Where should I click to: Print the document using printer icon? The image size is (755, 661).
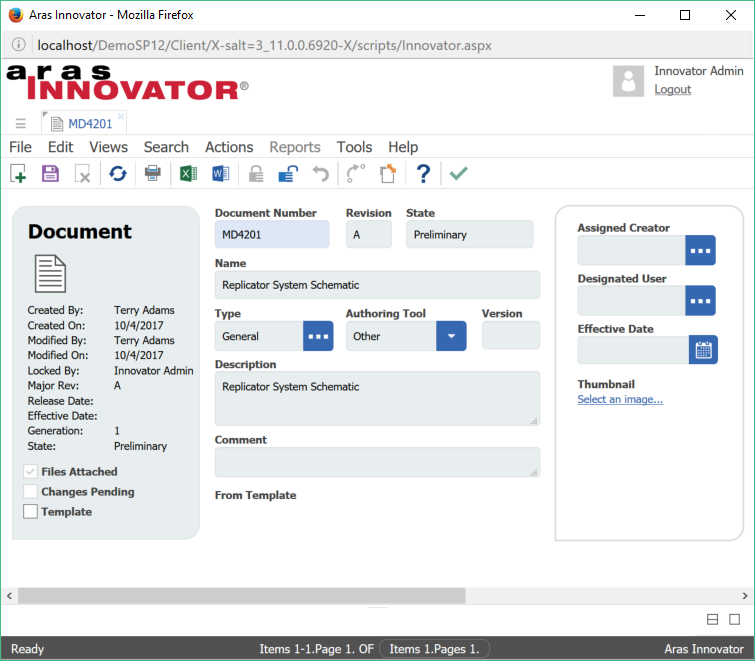[x=153, y=173]
